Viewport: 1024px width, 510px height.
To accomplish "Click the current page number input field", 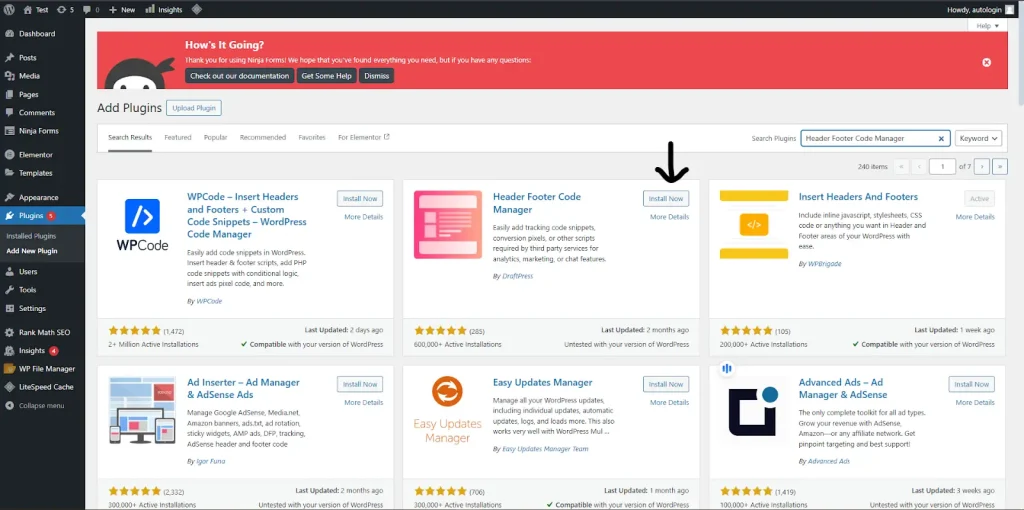I will [942, 167].
